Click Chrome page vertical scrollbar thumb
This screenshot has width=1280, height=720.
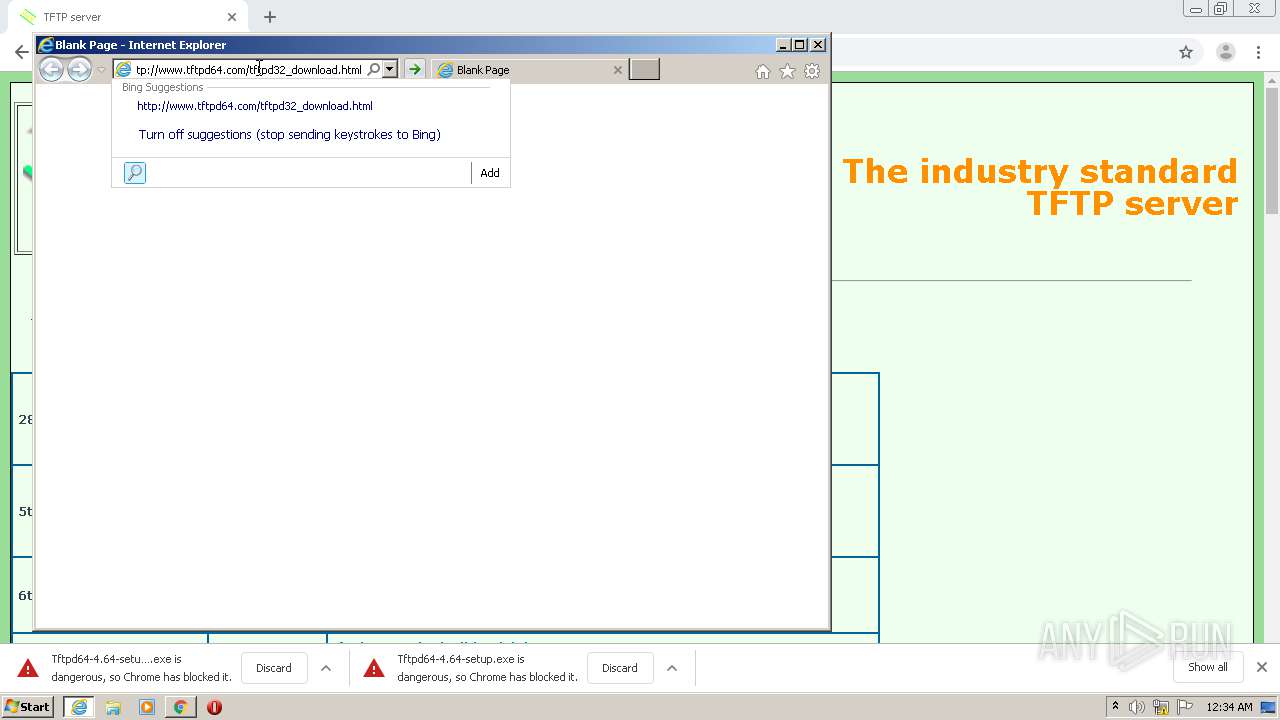click(x=1272, y=150)
